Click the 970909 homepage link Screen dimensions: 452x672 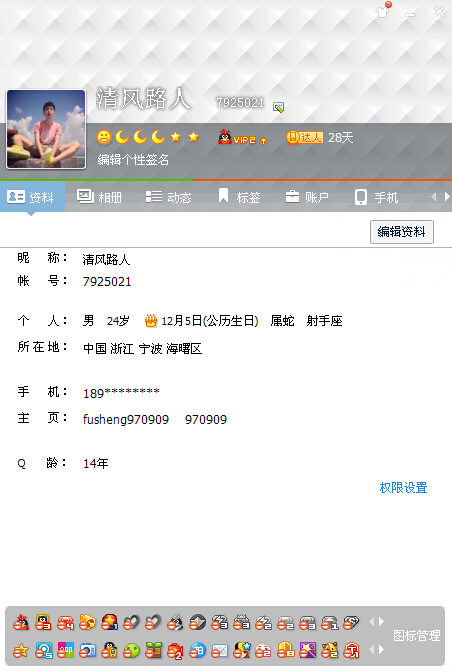pyautogui.click(x=206, y=419)
